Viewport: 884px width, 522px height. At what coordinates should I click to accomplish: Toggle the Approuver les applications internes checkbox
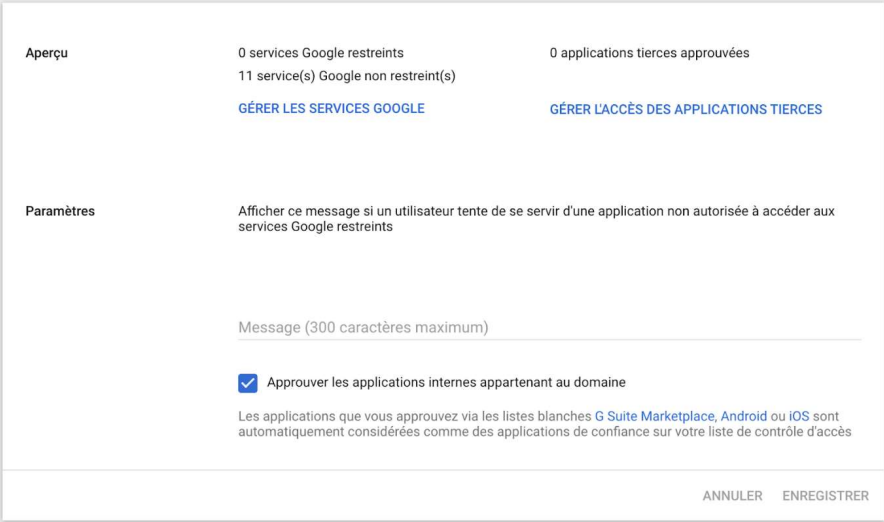[x=248, y=383]
